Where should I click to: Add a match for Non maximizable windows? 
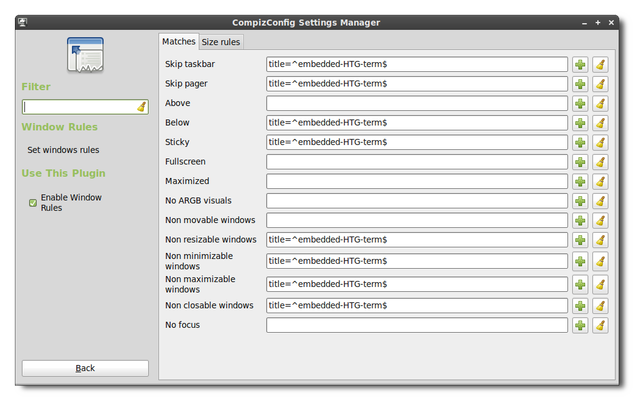tap(580, 285)
